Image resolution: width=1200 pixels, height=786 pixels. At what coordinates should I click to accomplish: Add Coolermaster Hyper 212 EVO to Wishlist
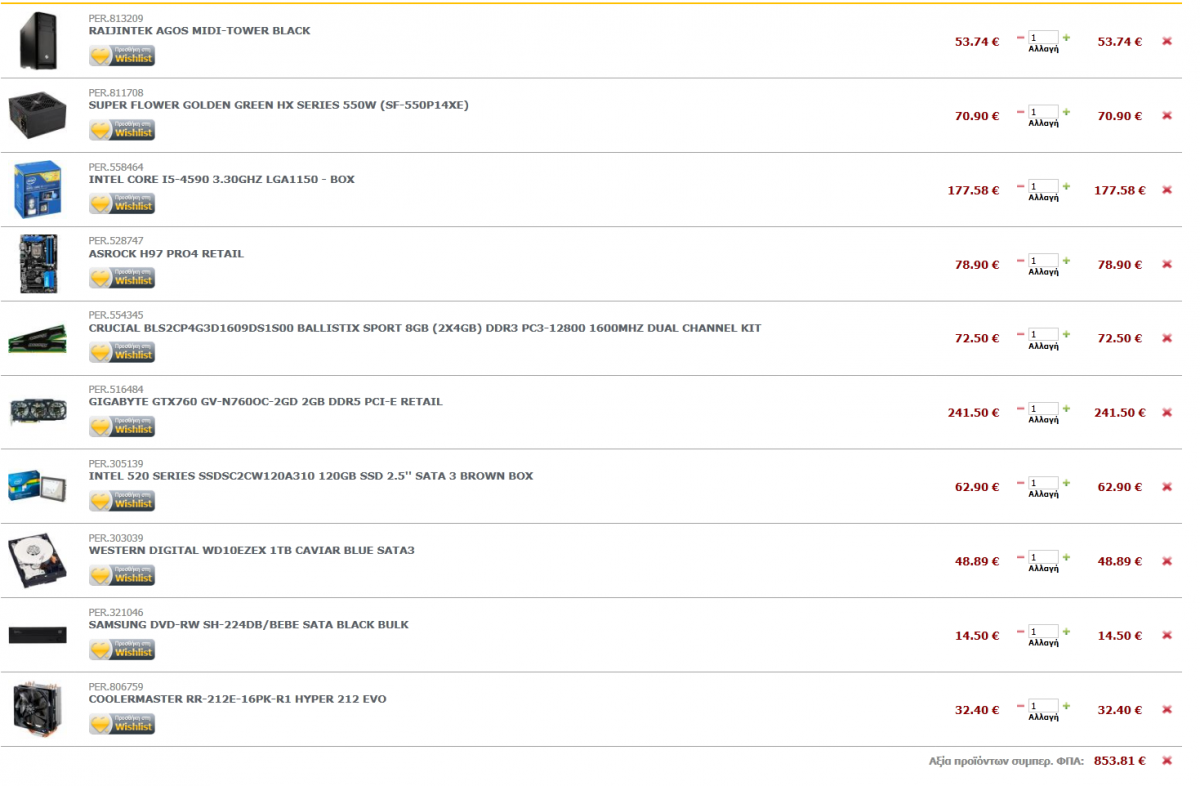point(122,724)
